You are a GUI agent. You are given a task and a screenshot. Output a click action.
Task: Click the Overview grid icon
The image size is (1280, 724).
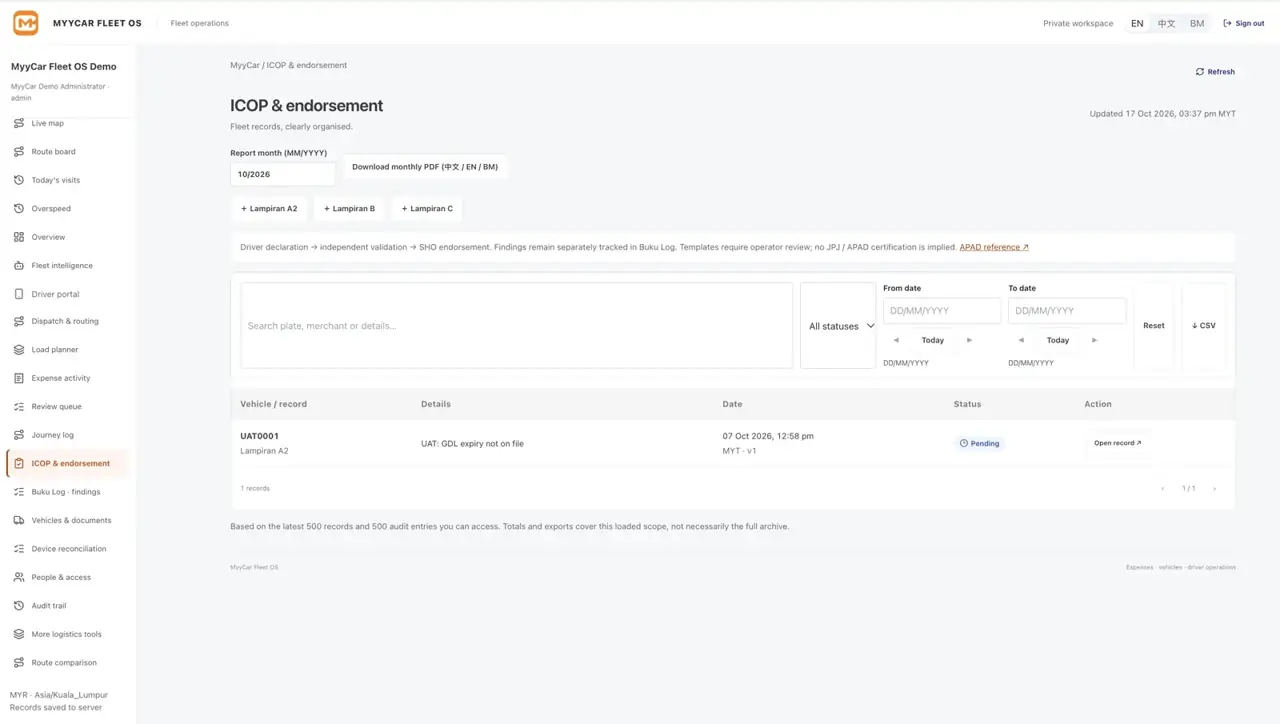(x=19, y=237)
